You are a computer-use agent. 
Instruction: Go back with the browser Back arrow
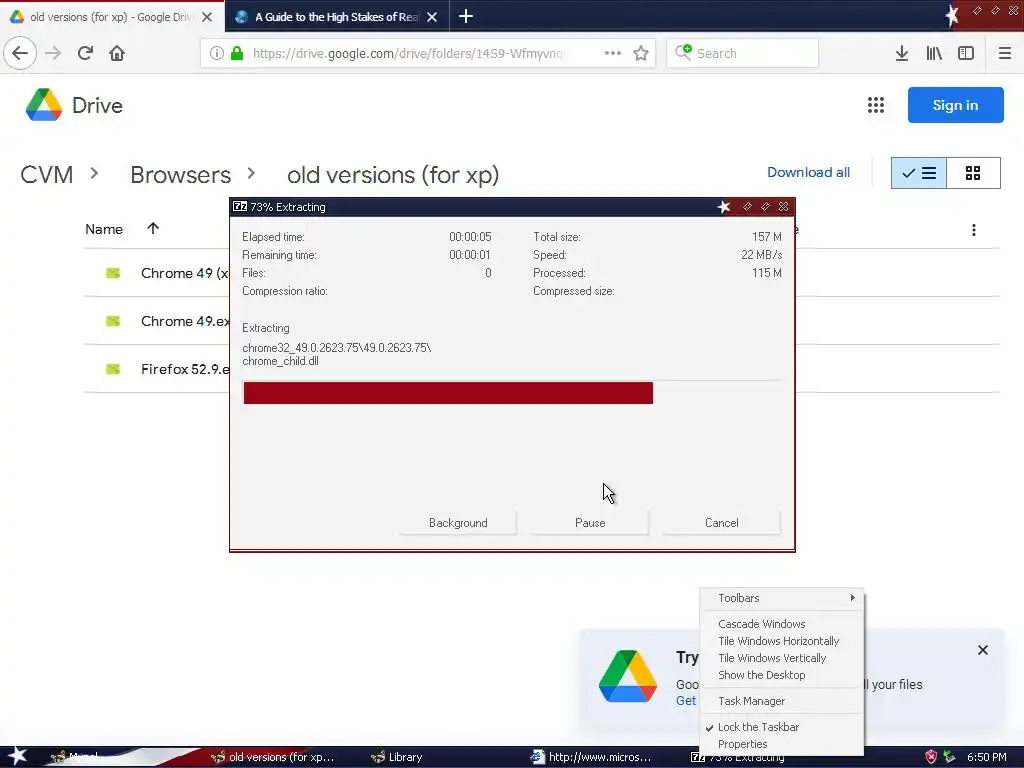pyautogui.click(x=20, y=53)
